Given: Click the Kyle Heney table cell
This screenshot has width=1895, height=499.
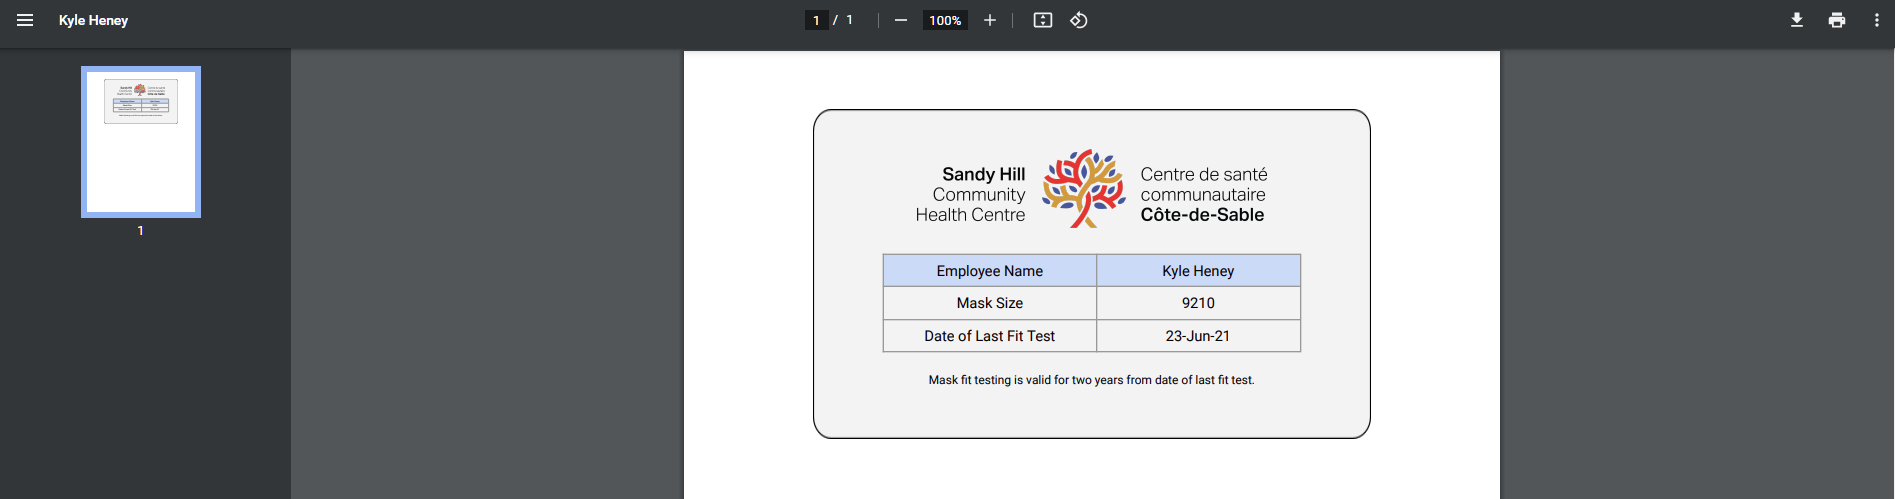Looking at the screenshot, I should [x=1199, y=271].
